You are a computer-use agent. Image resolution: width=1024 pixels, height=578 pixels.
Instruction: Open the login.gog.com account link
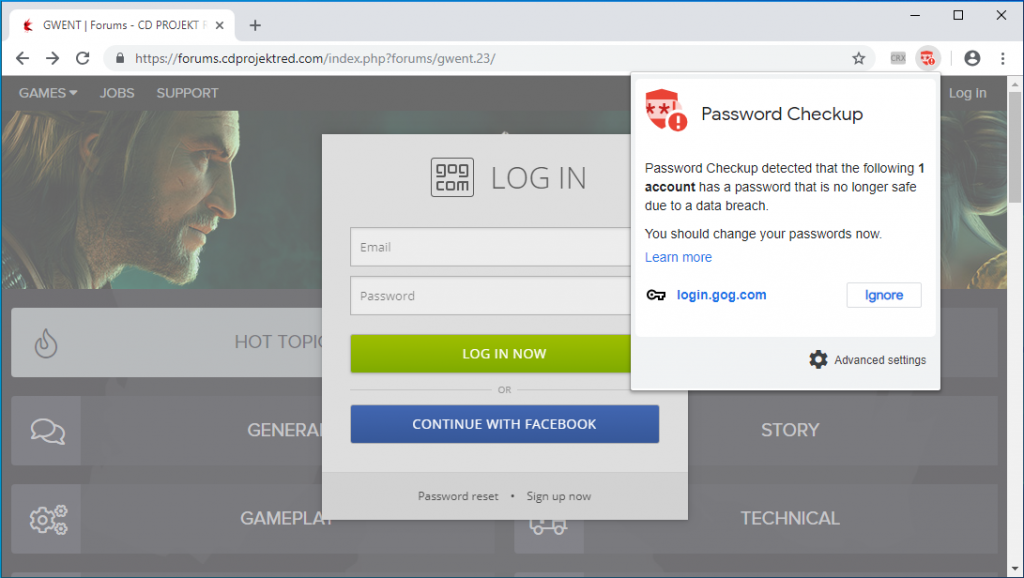tap(722, 295)
